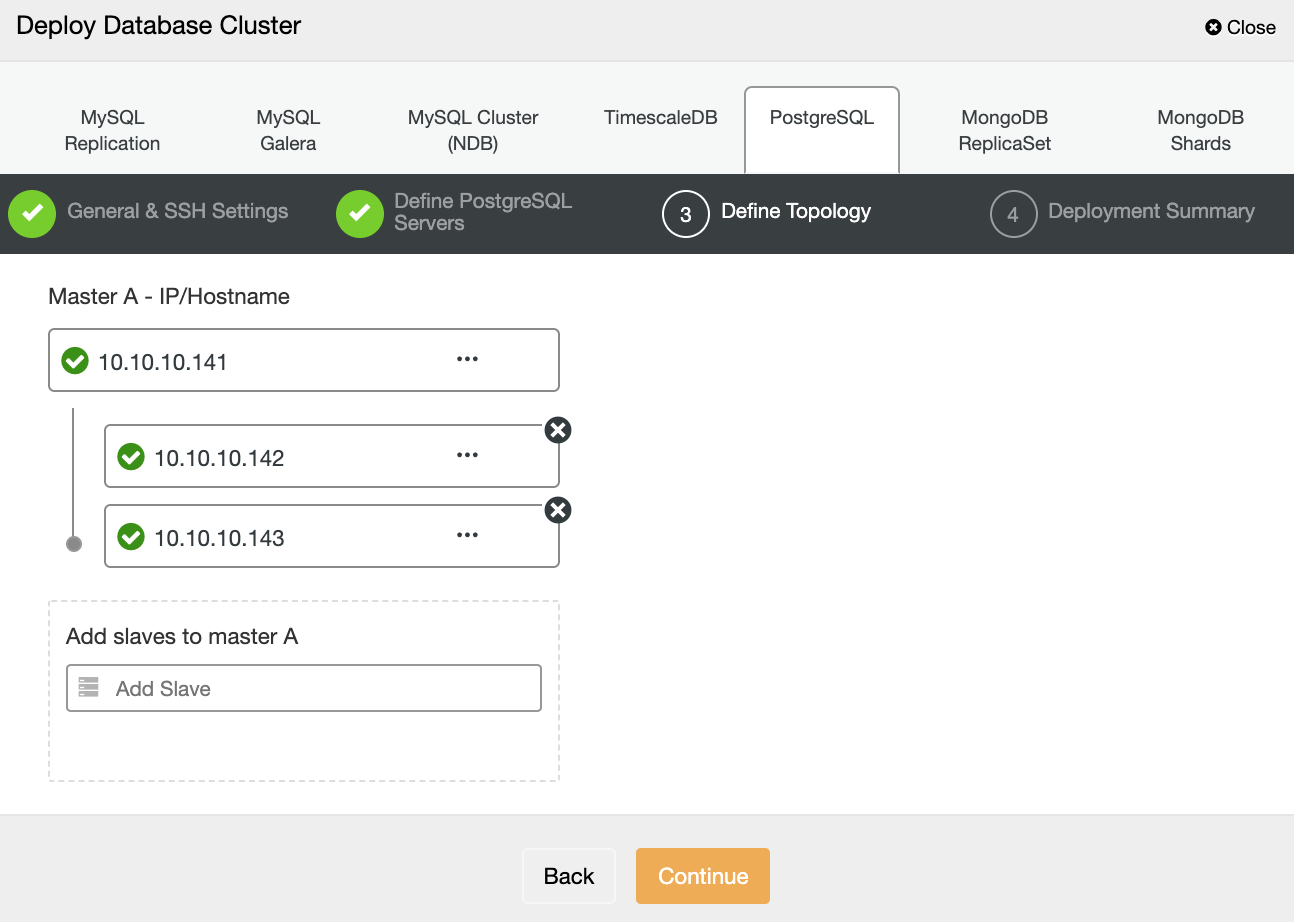Screen dimensions: 1294x922
Task: Go to Define PostgreSQL Servers step
Action: point(483,212)
